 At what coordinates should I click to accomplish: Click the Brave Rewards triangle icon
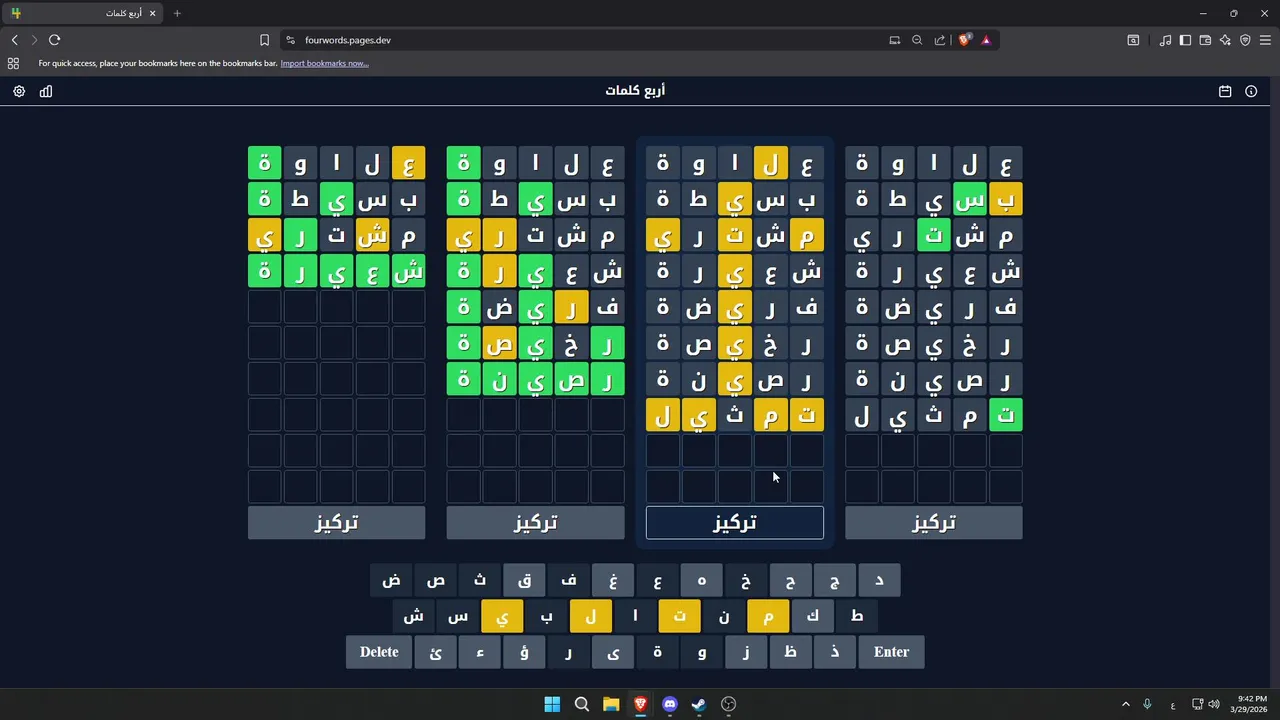tap(986, 40)
